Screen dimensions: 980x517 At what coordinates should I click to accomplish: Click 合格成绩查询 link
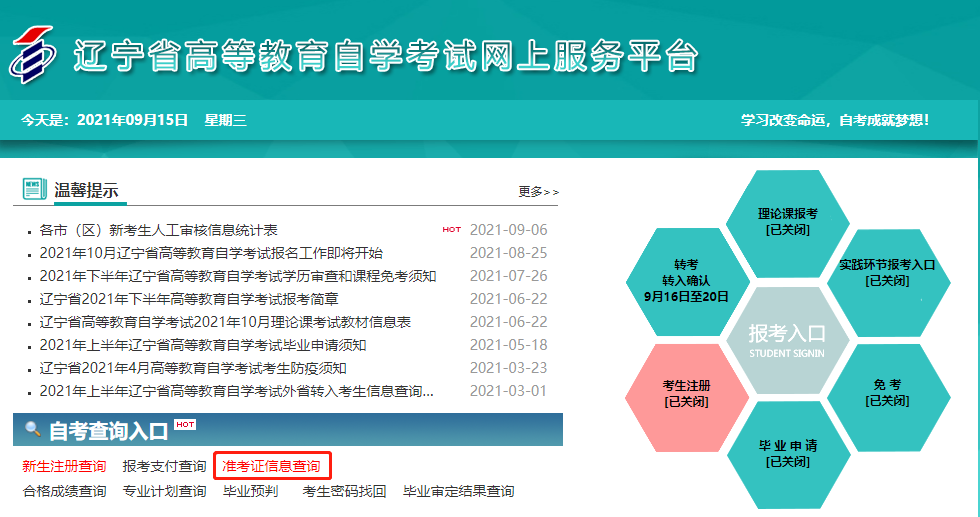click(64, 491)
